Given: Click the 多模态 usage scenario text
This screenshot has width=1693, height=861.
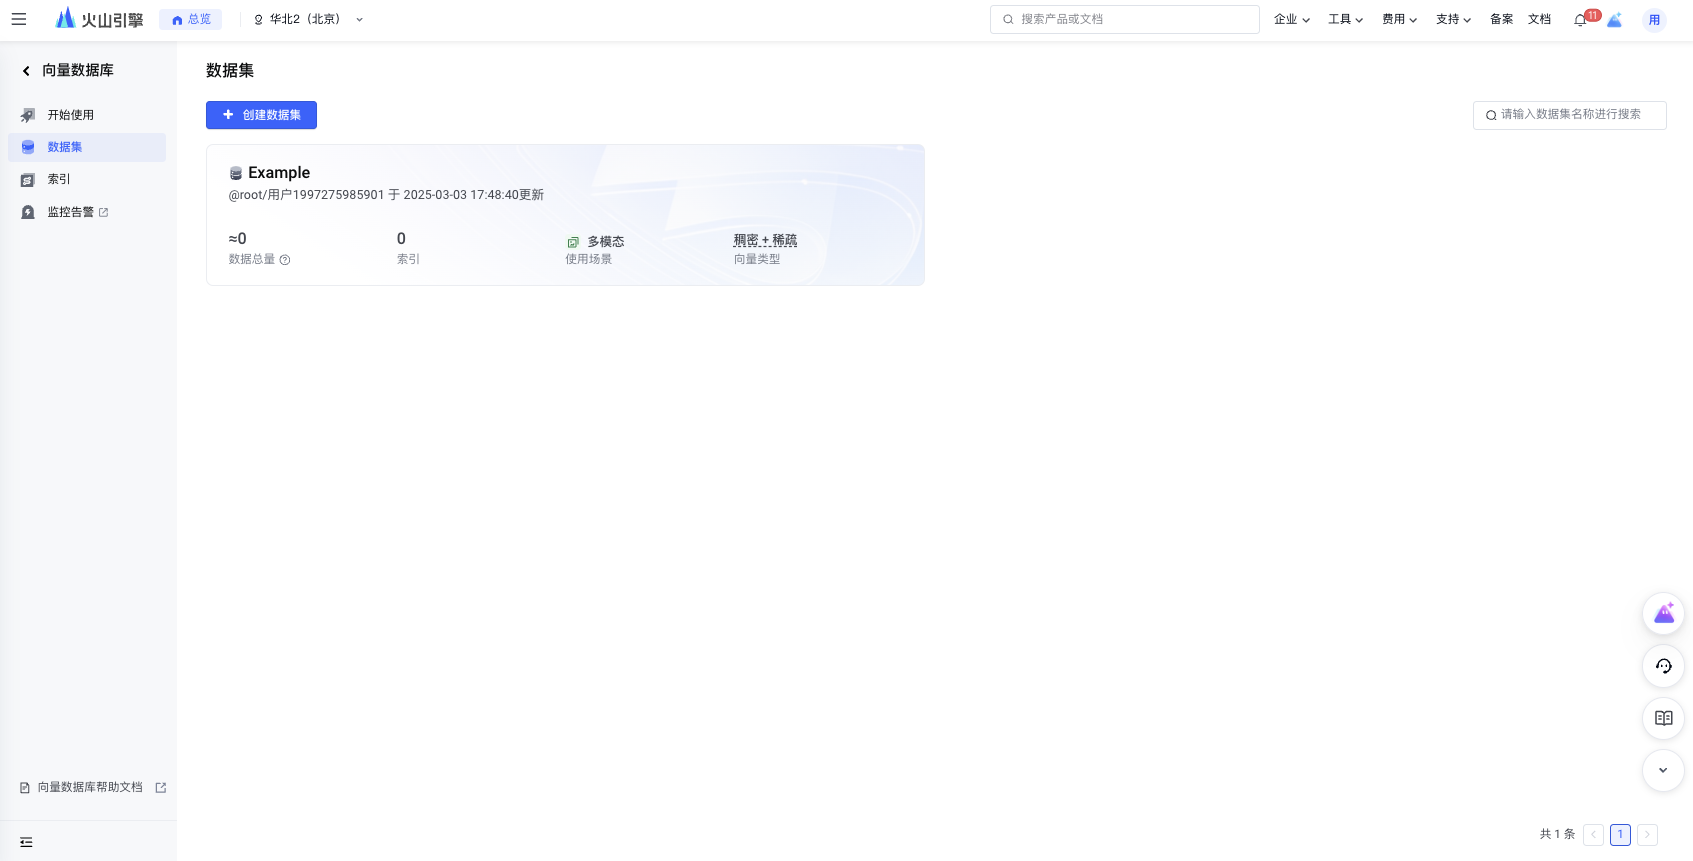Looking at the screenshot, I should pyautogui.click(x=606, y=242).
